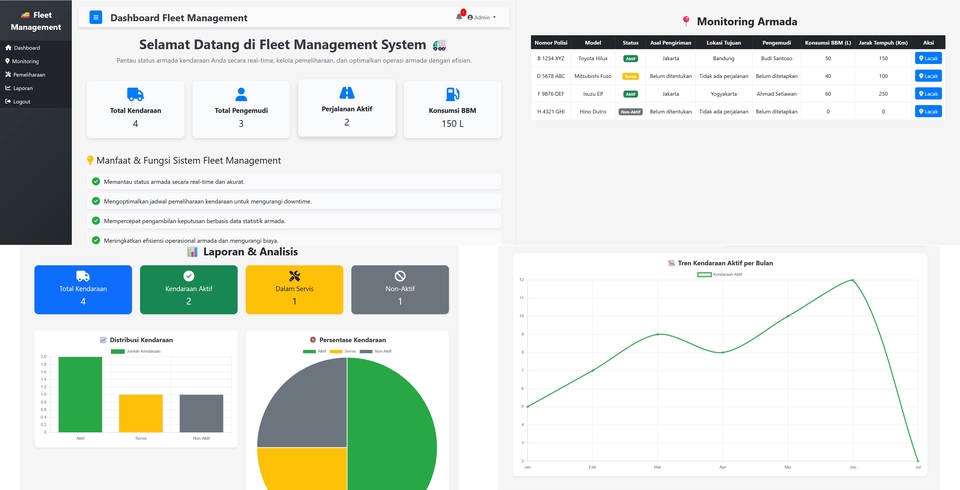Click the truck icon on Total Kendaraan card
Image resolution: width=960 pixels, height=490 pixels.
point(135,94)
